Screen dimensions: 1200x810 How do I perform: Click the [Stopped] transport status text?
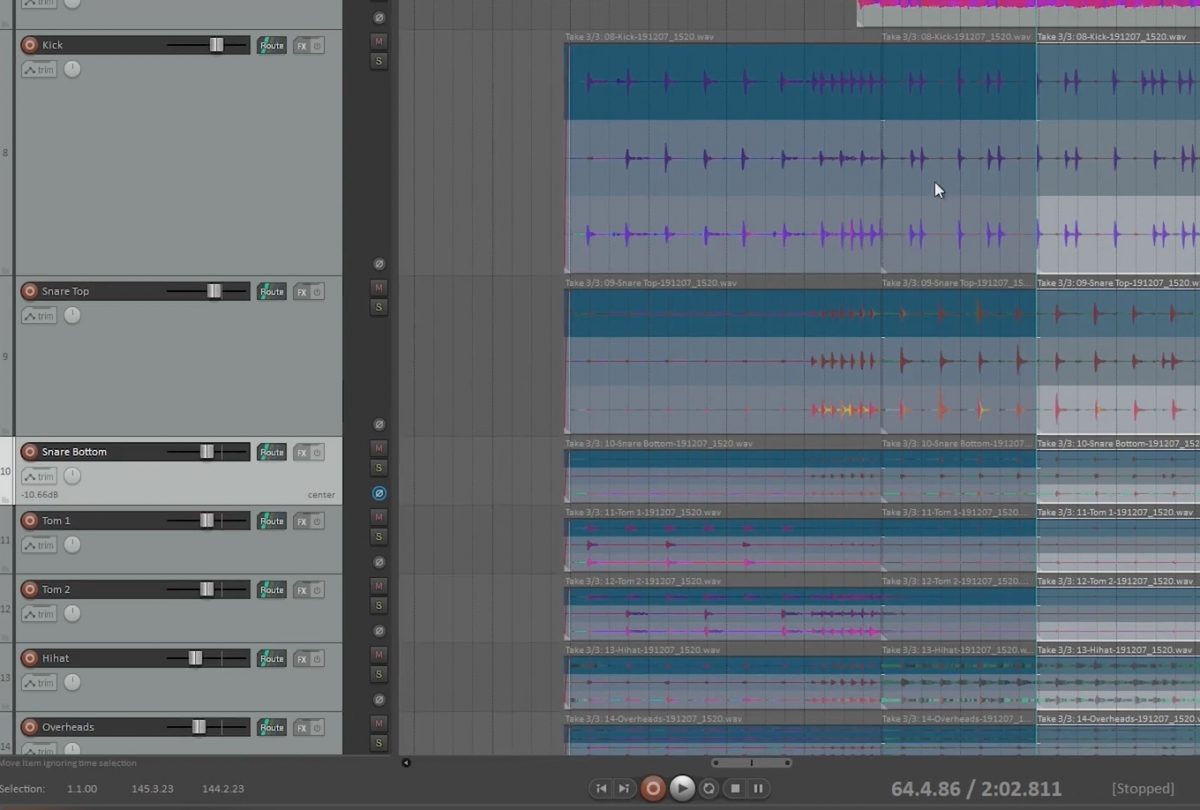pos(1143,789)
